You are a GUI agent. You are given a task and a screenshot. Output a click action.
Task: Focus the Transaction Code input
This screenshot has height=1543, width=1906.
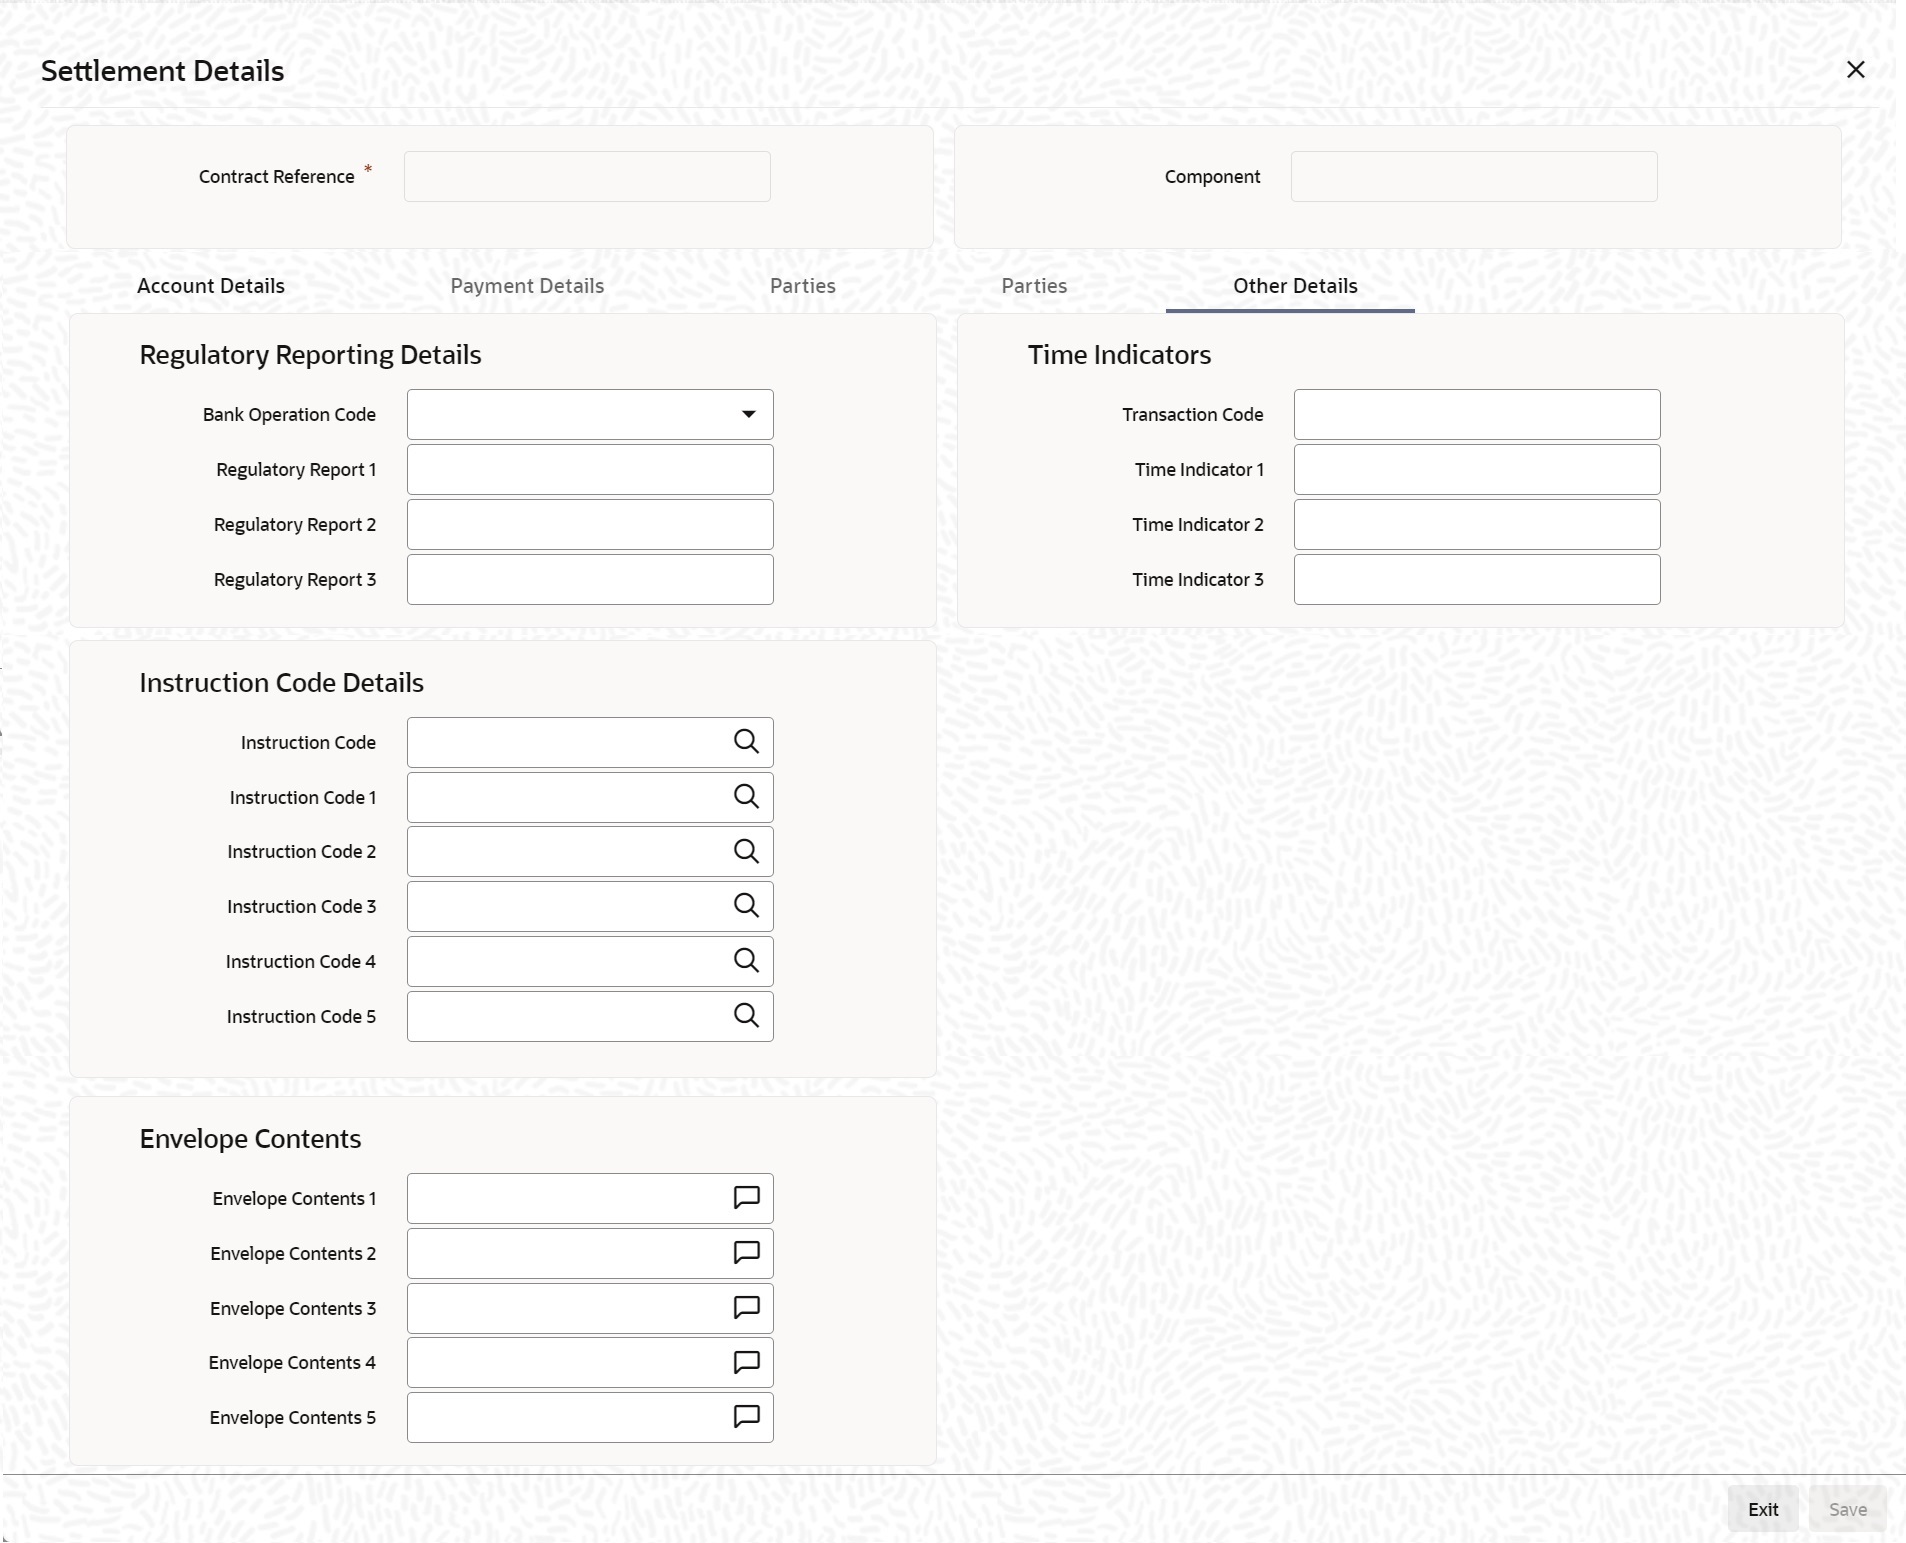[x=1477, y=414]
